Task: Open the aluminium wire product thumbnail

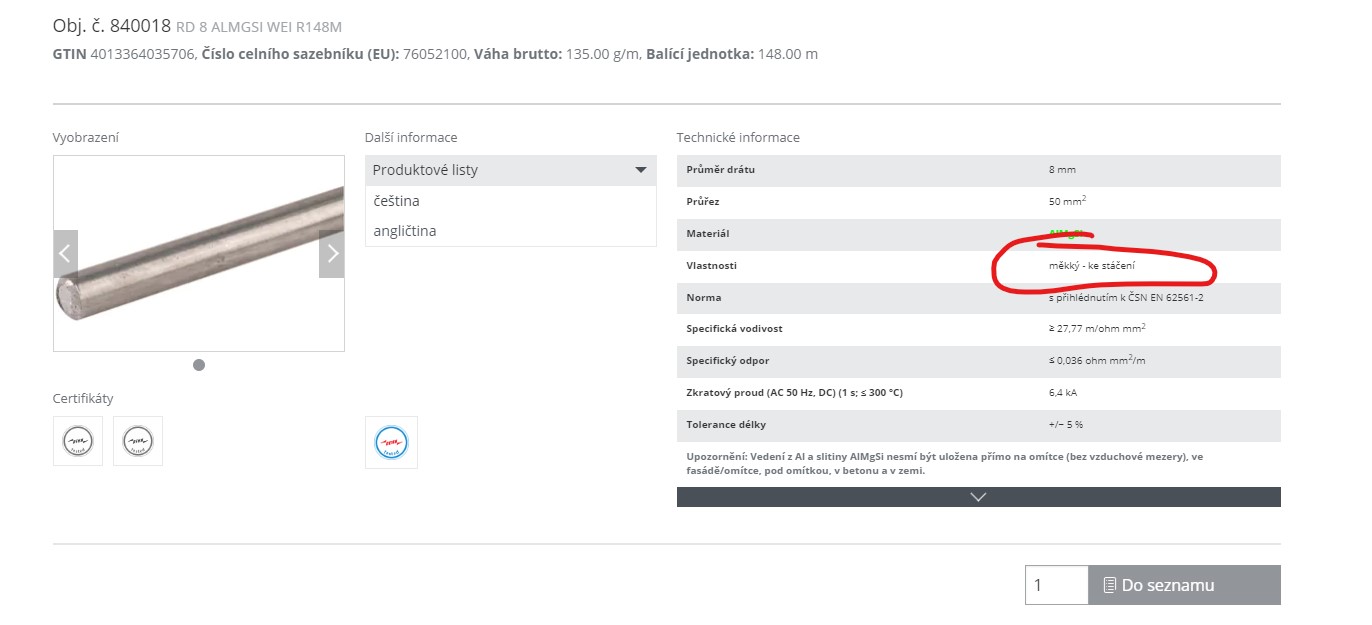Action: point(198,253)
